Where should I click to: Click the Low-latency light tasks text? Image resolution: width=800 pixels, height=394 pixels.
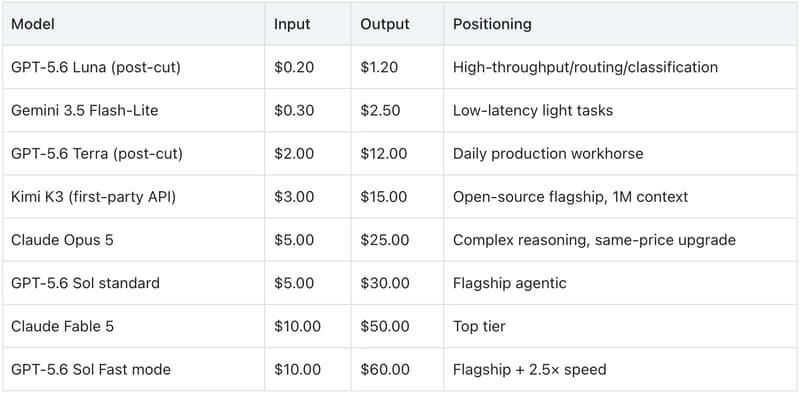point(533,110)
